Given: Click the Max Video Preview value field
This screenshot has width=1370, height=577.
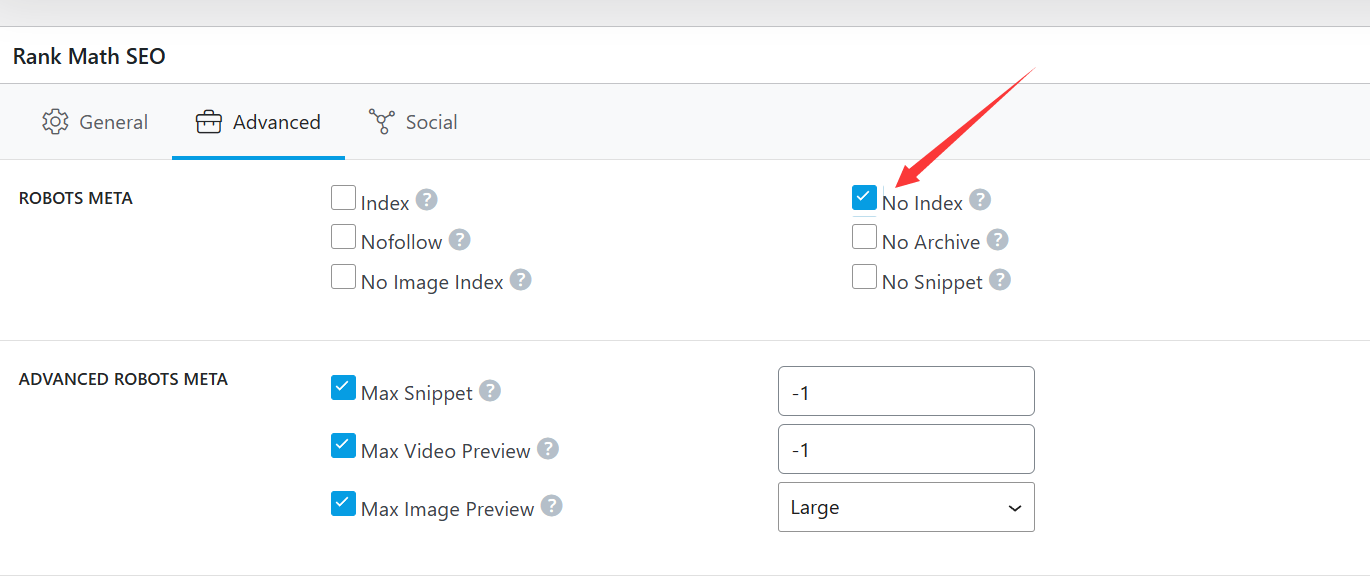Looking at the screenshot, I should click(x=905, y=449).
